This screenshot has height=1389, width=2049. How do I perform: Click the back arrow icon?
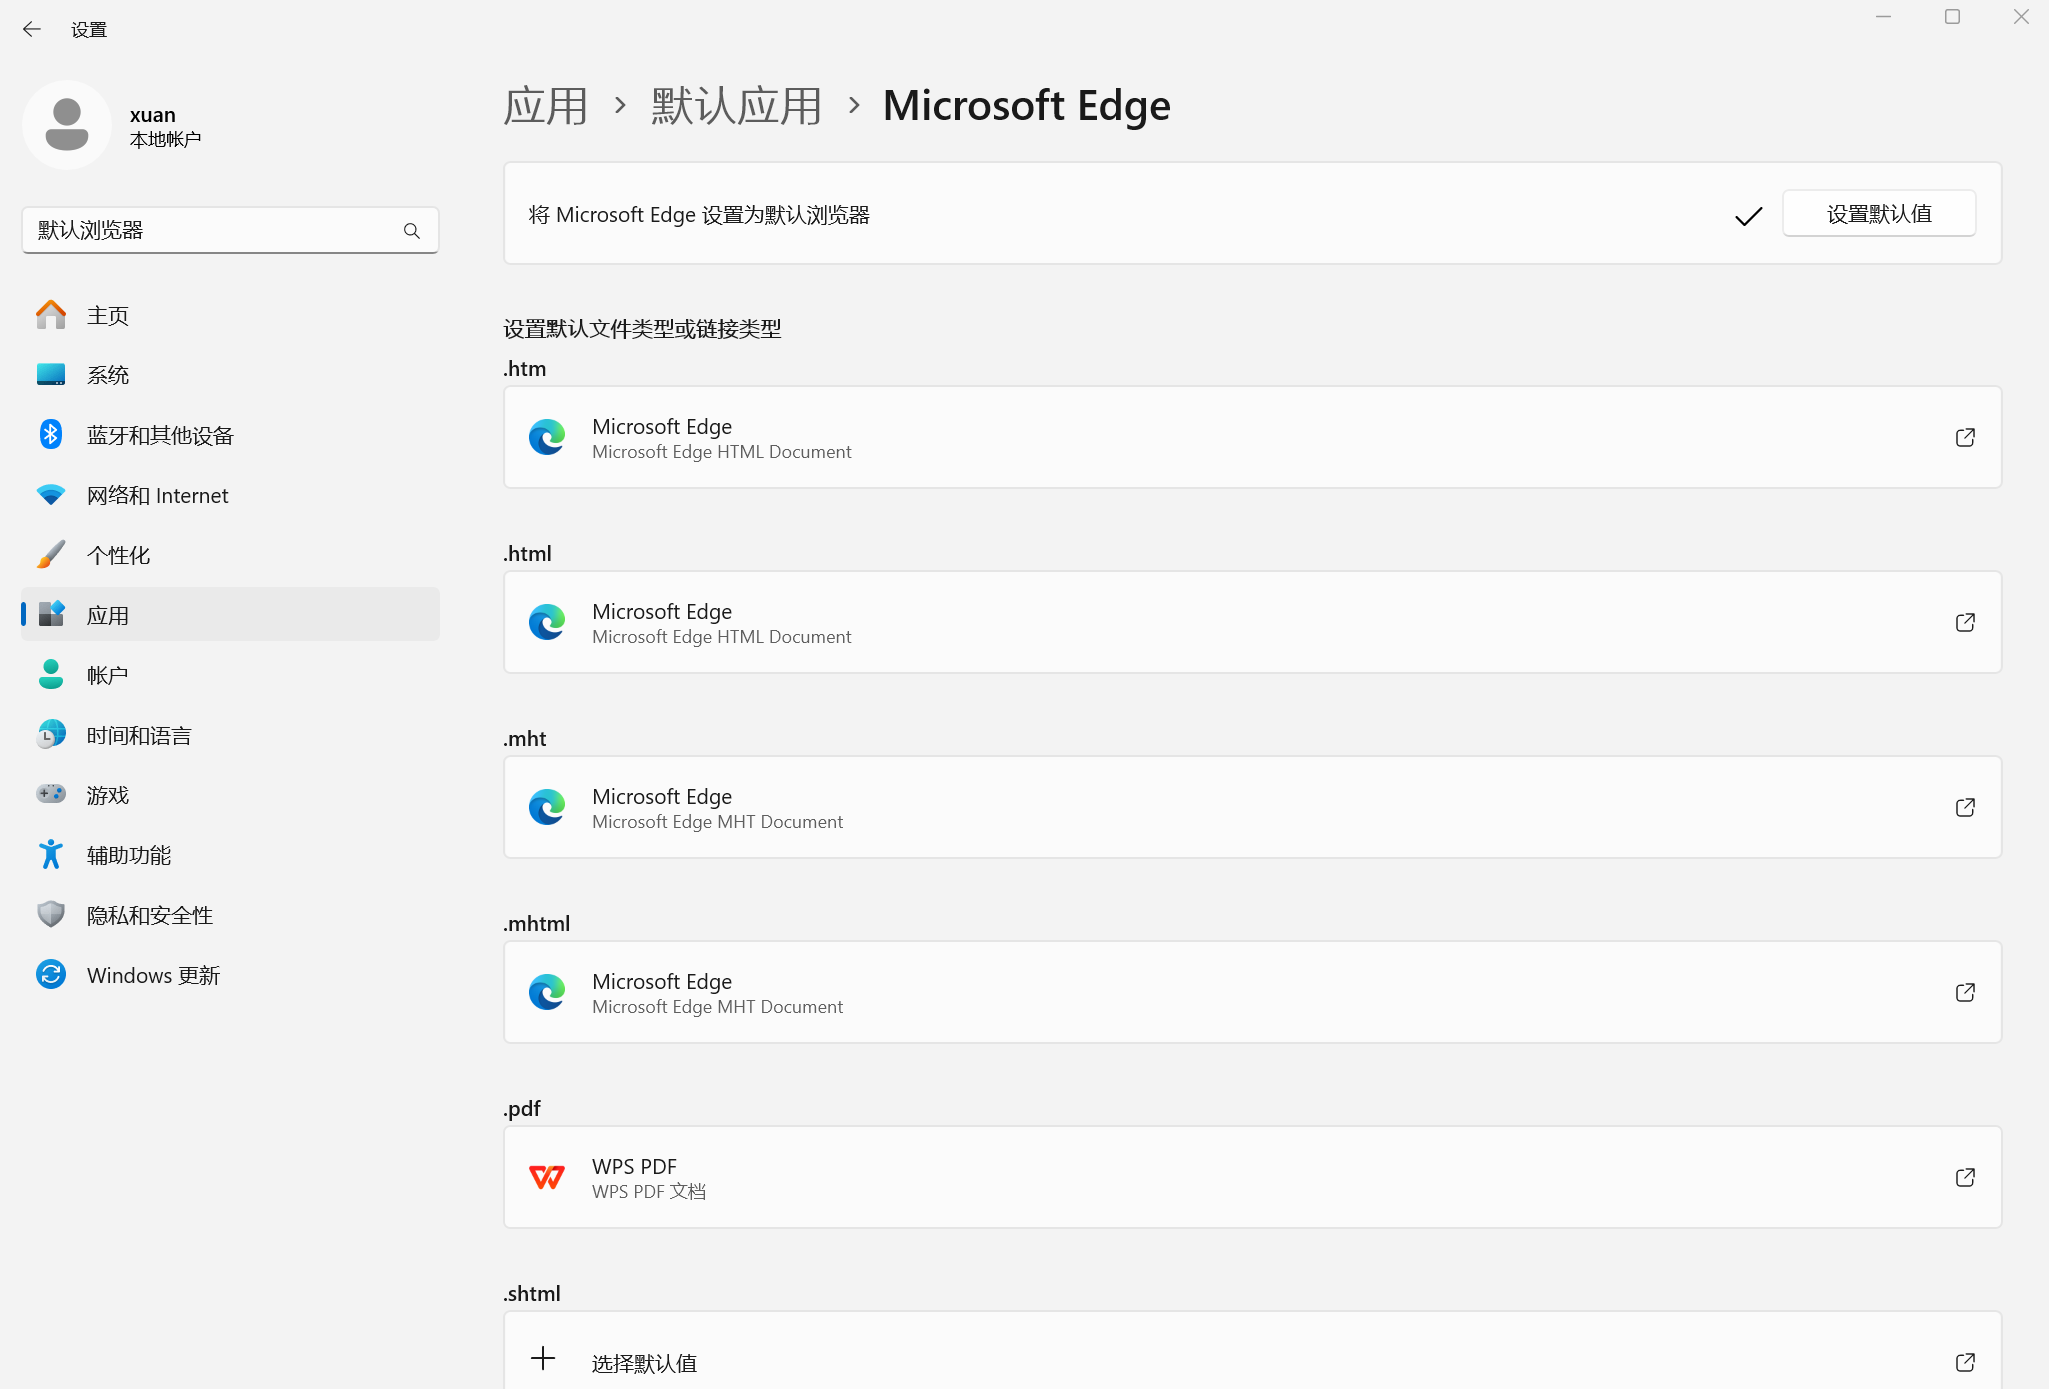[32, 29]
